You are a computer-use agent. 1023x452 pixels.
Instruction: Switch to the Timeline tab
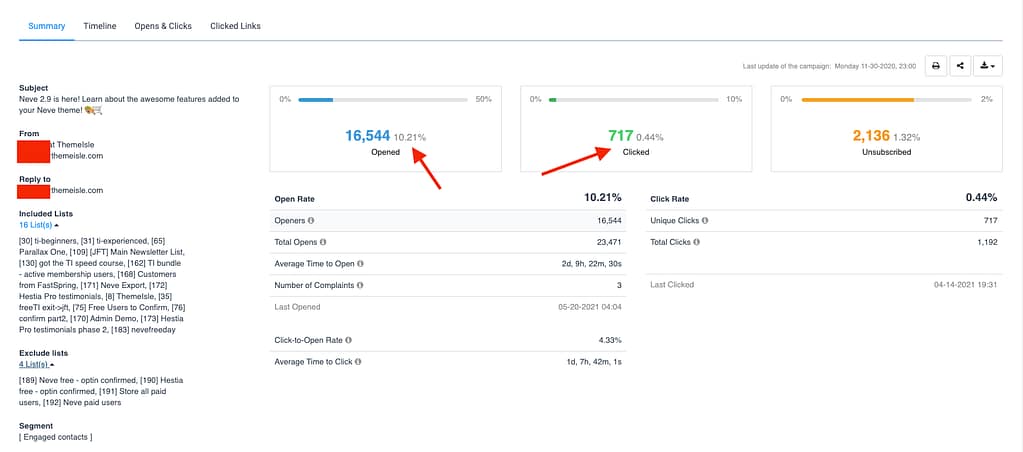point(100,26)
